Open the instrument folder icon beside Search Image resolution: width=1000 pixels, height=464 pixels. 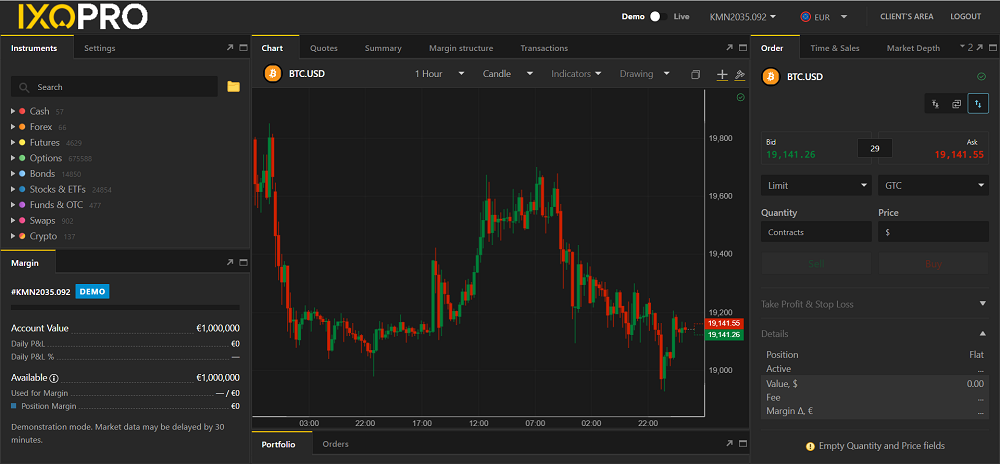tap(233, 87)
